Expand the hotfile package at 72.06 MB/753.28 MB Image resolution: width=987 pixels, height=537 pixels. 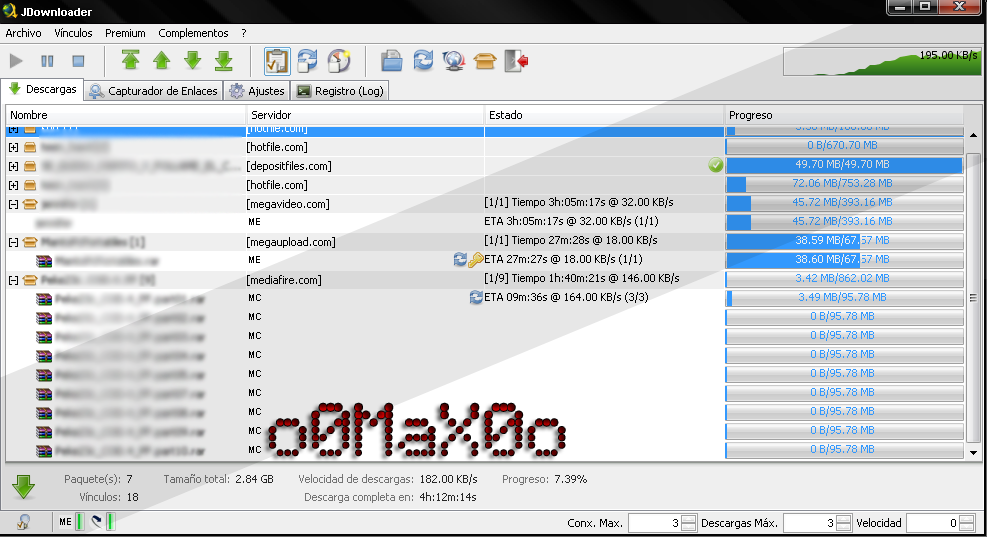pos(13,185)
